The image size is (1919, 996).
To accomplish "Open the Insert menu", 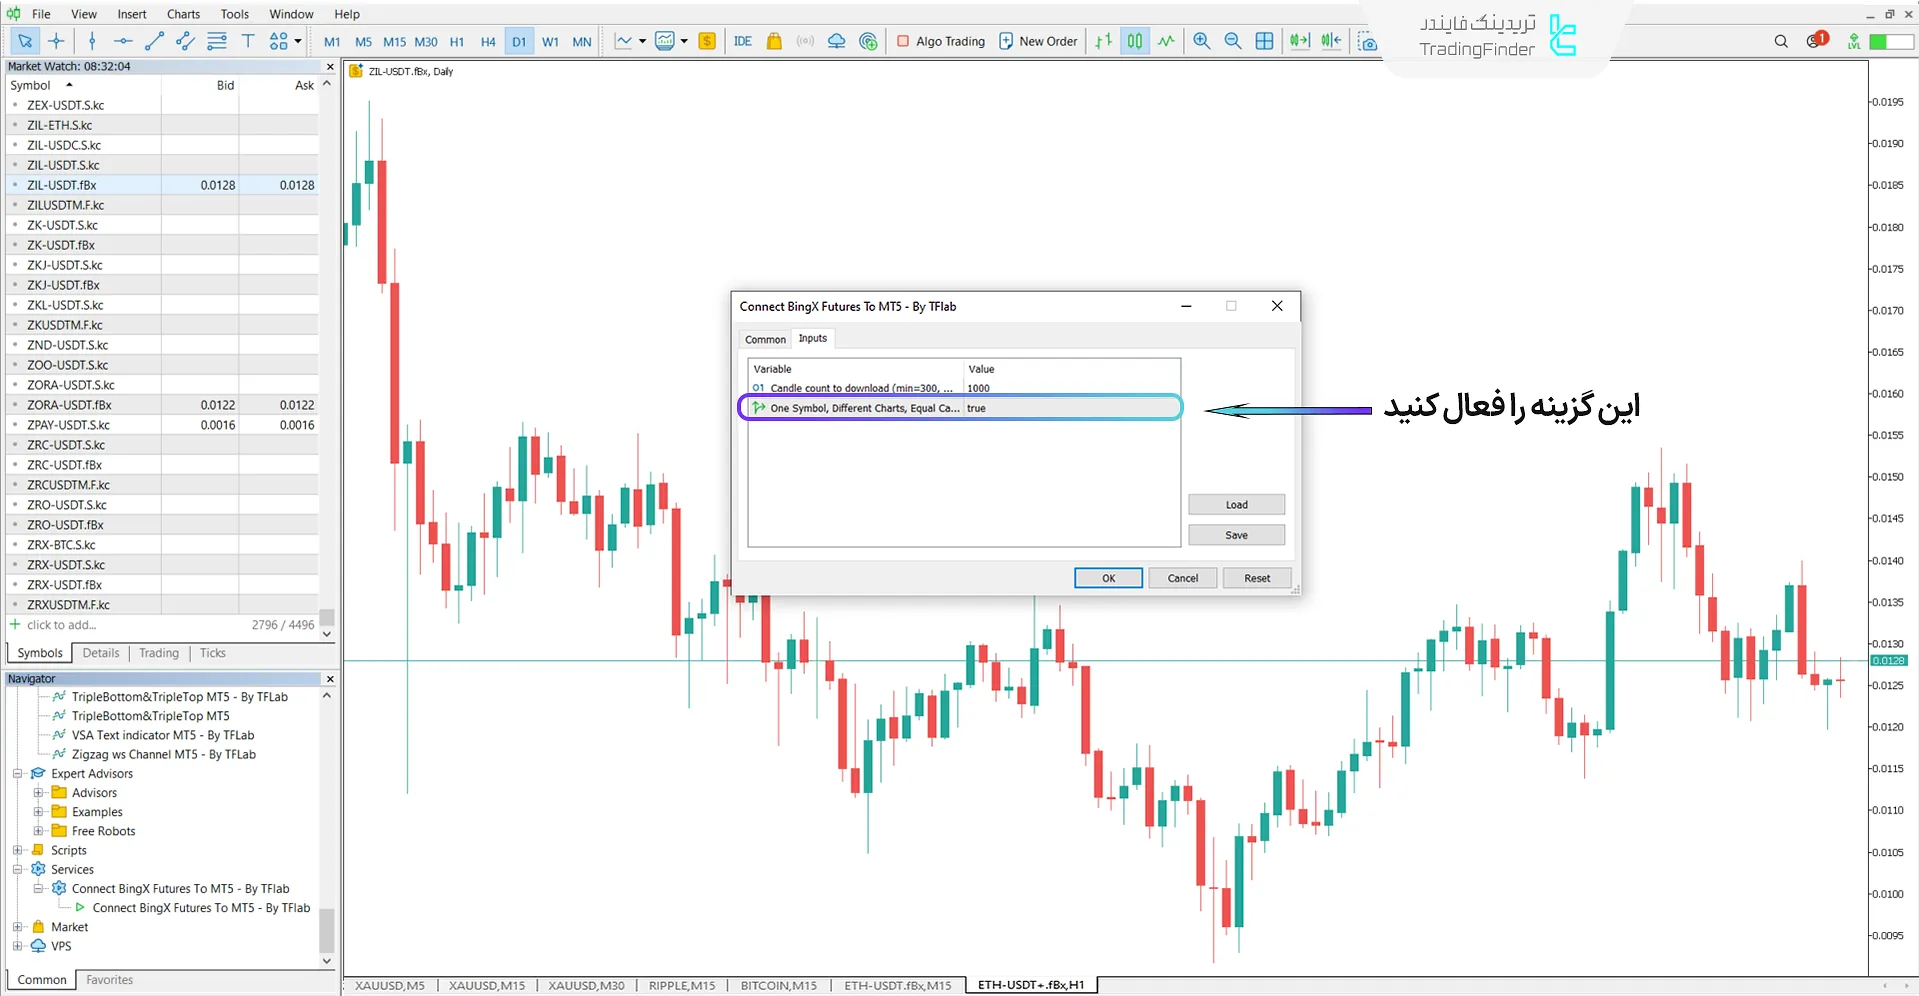I will (132, 14).
